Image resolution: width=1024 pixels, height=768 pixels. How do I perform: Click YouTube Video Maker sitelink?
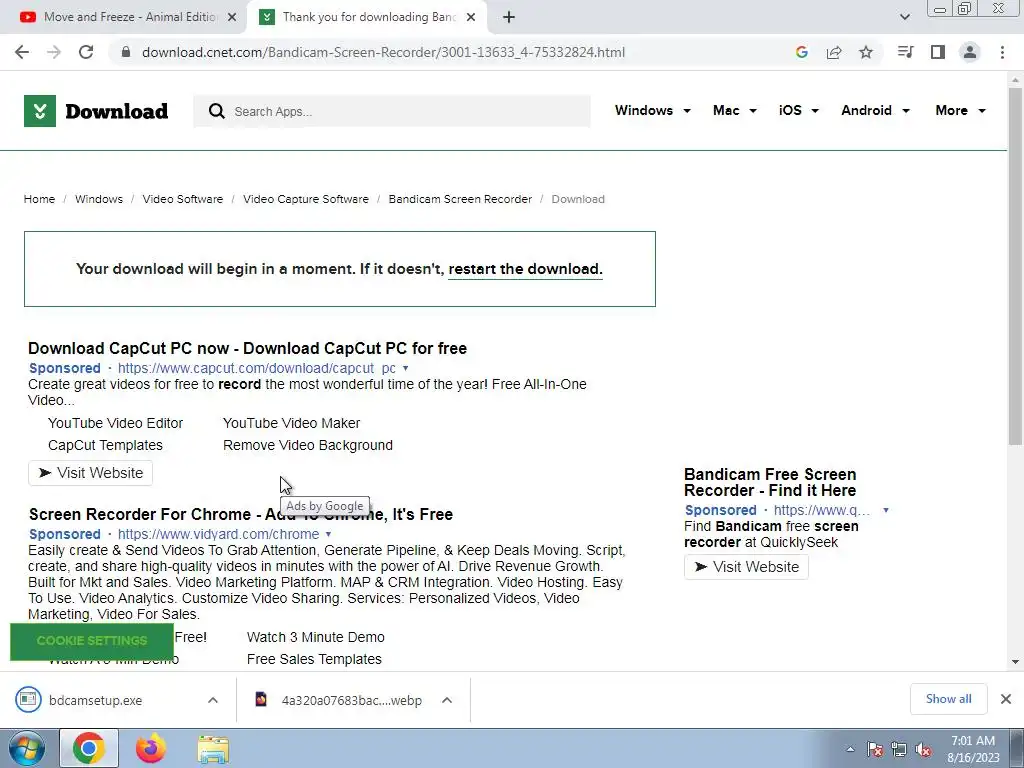point(291,423)
